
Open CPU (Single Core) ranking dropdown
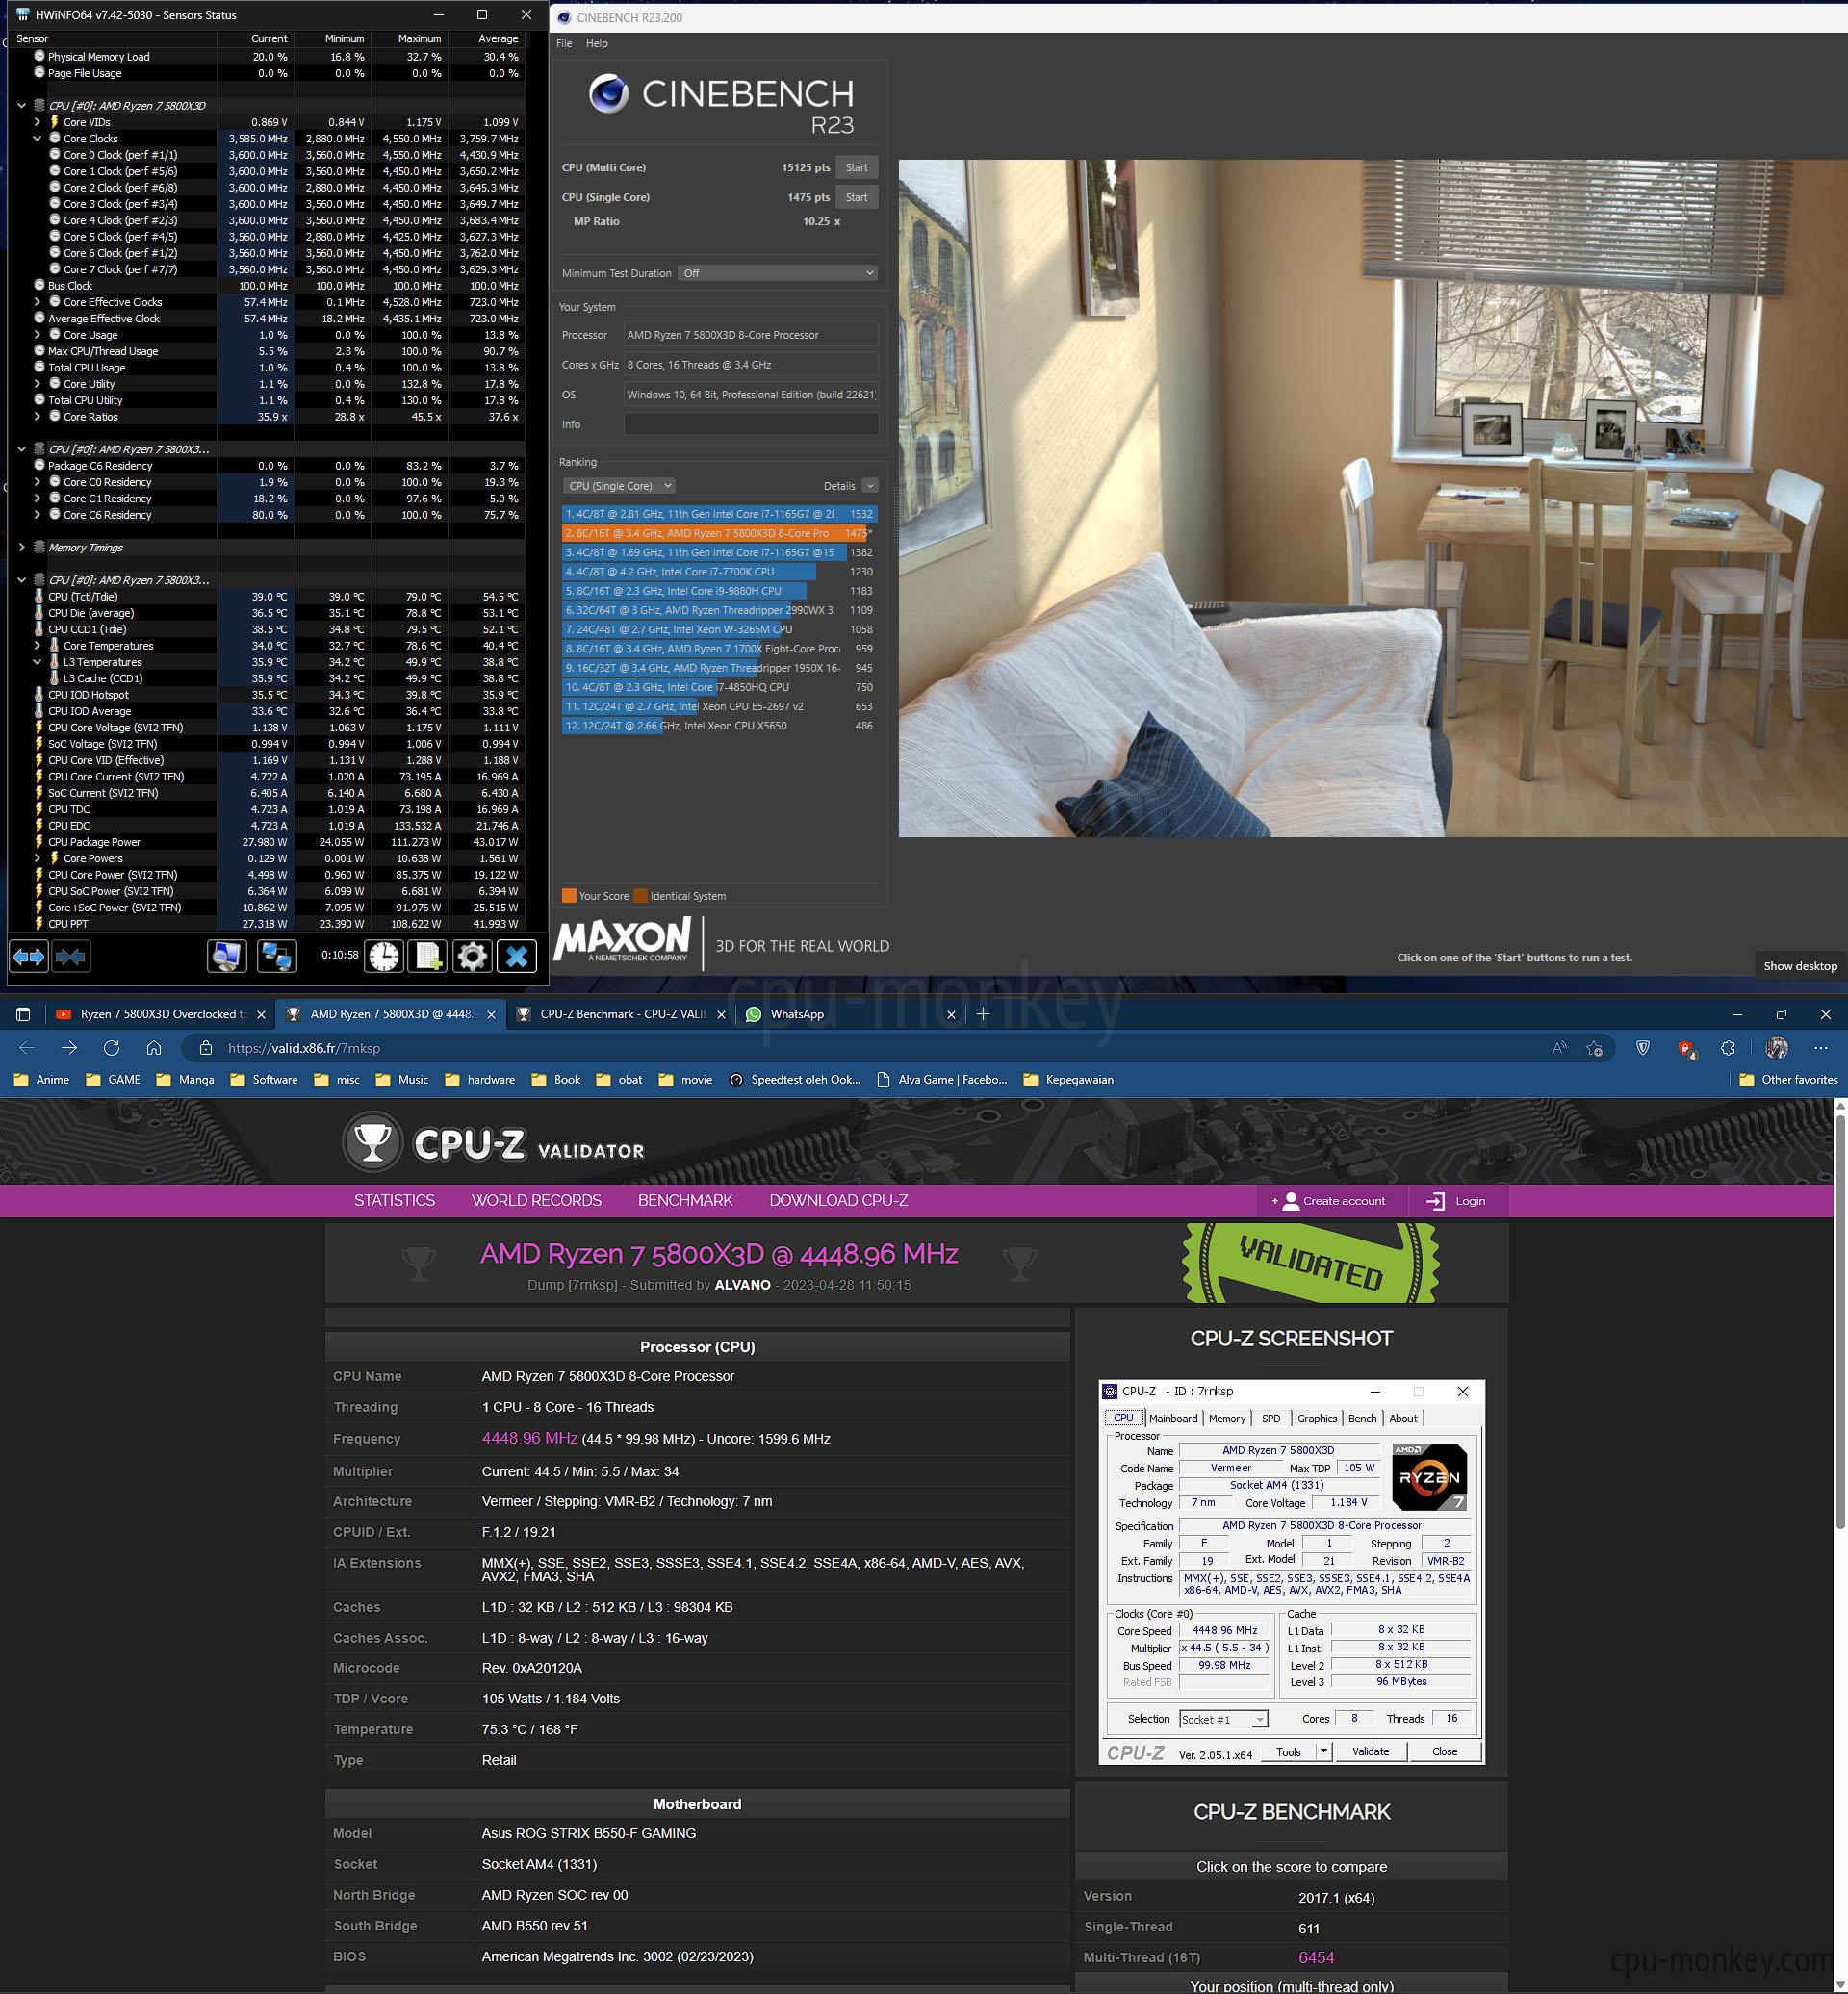pos(619,486)
